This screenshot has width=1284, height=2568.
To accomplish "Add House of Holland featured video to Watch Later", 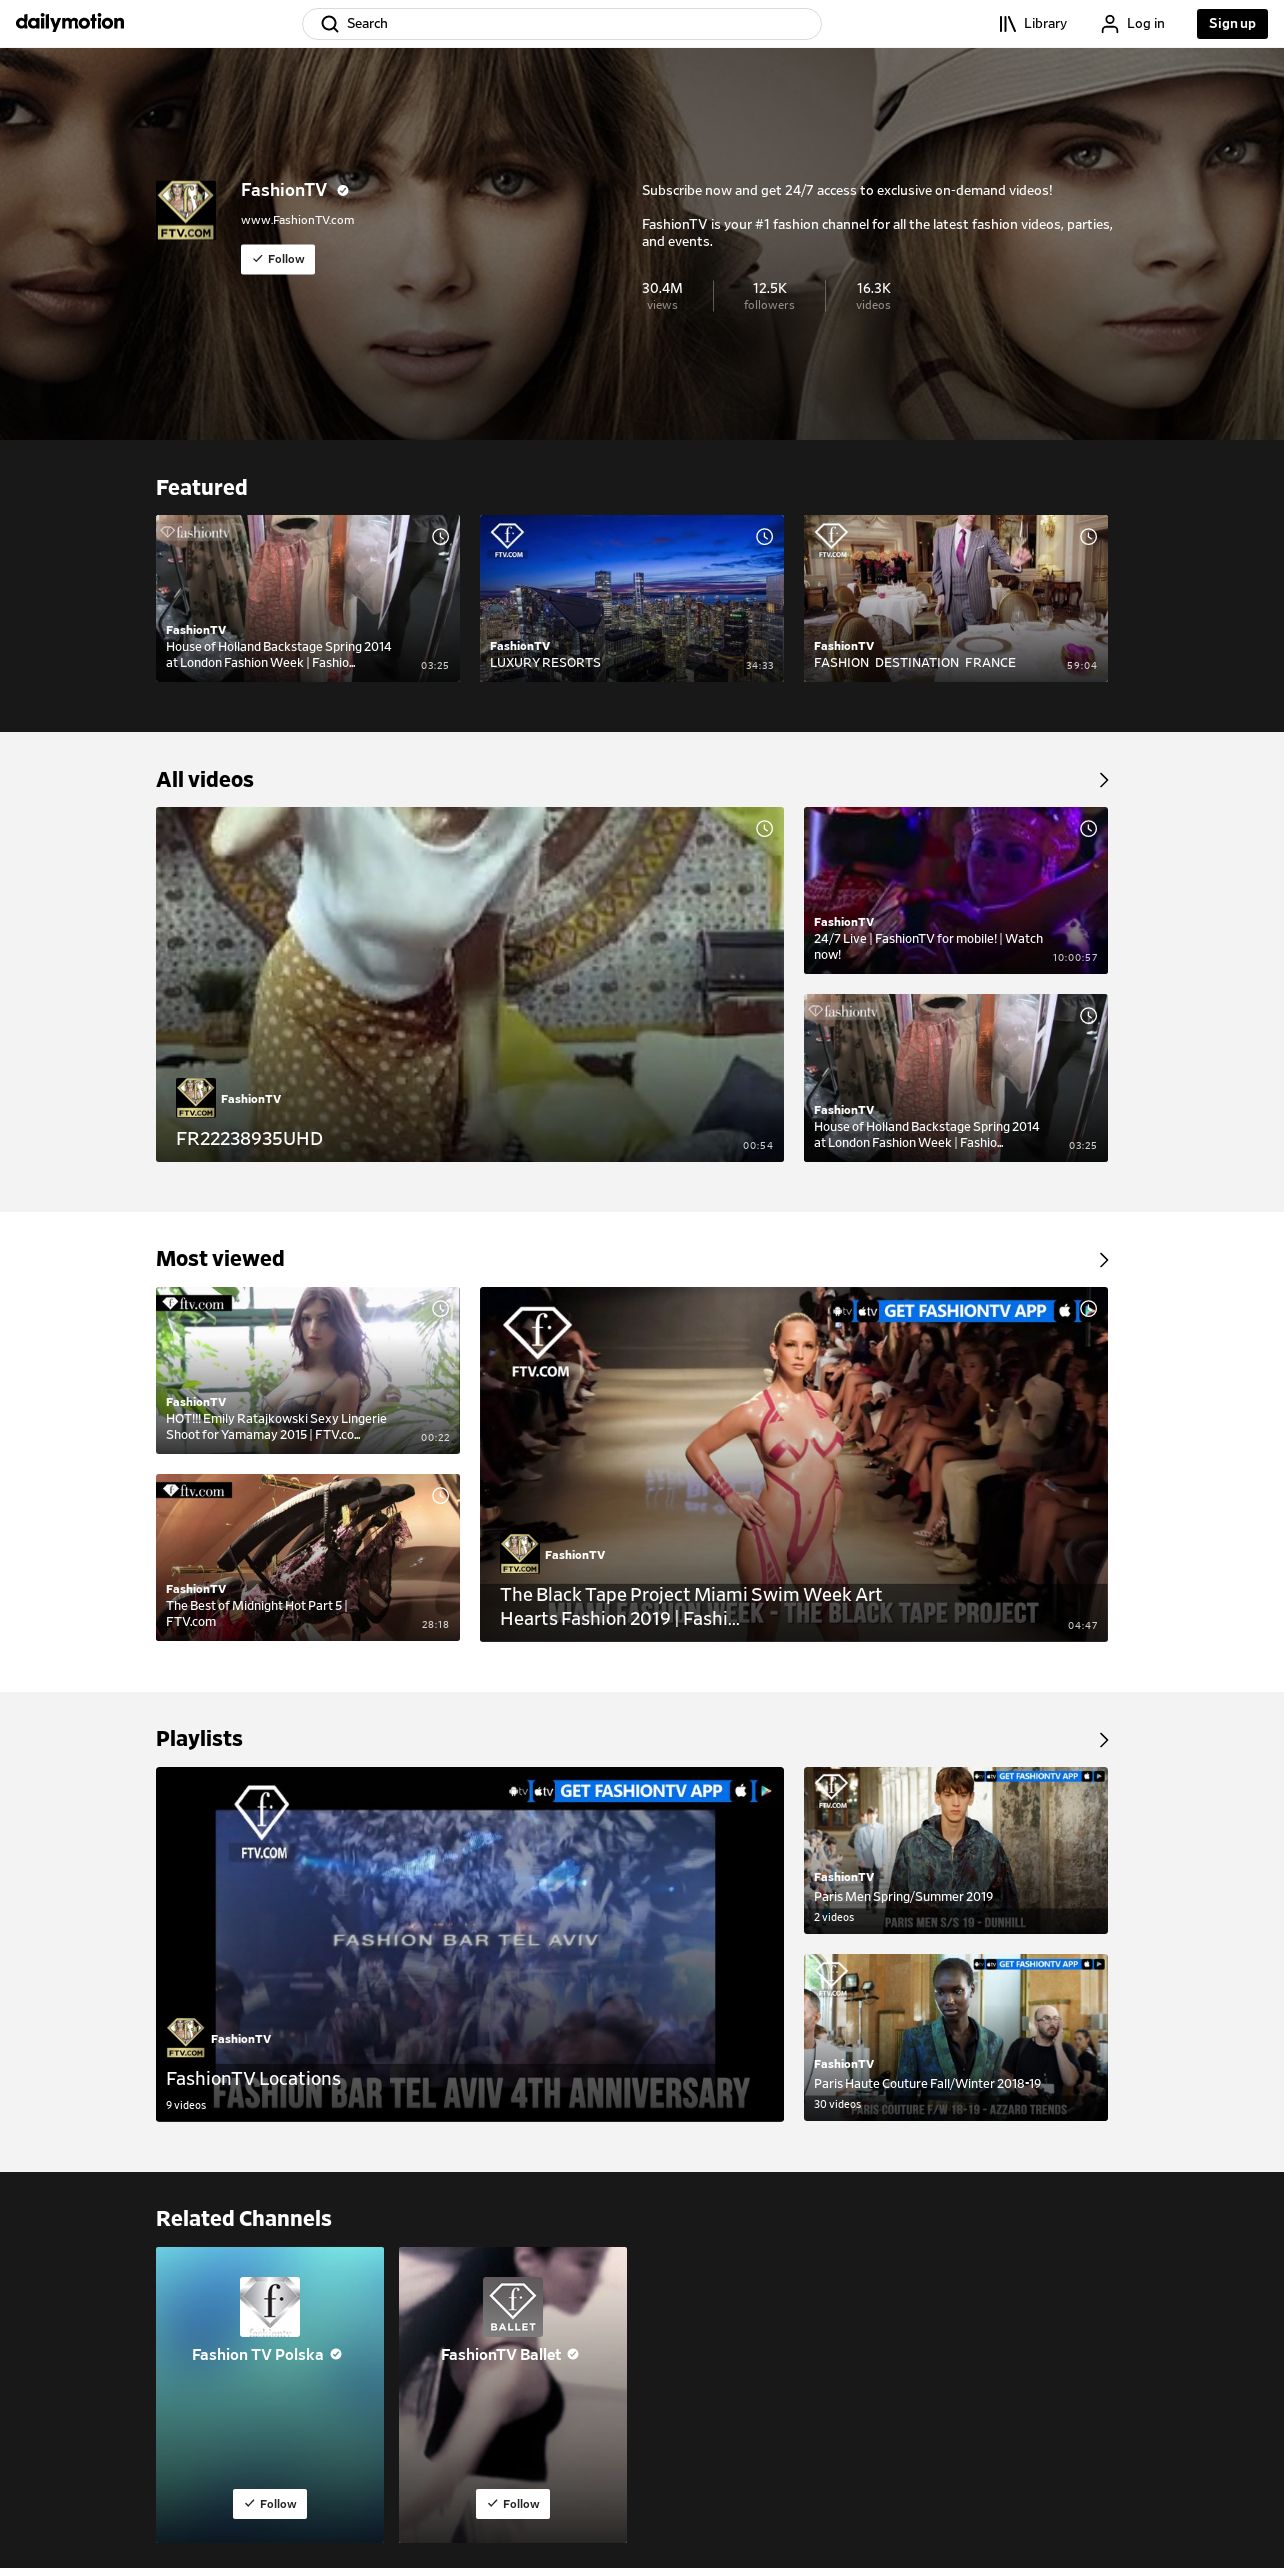I will pos(440,537).
